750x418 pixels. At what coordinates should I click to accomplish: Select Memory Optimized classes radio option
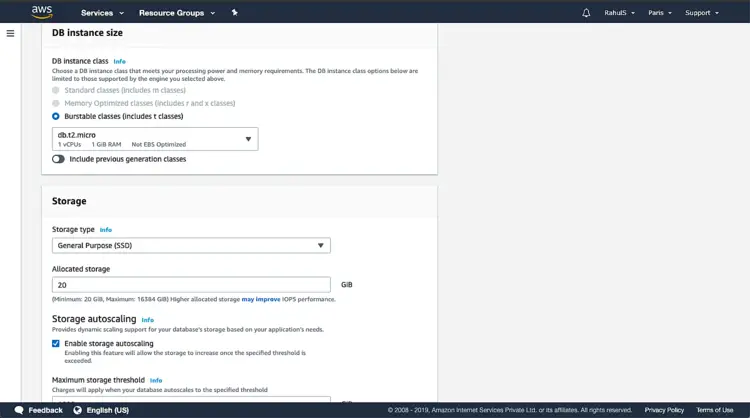point(55,103)
